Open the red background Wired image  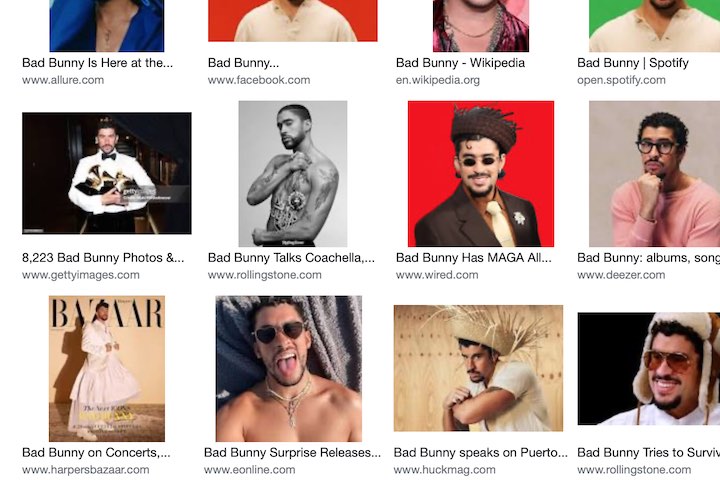[x=481, y=174]
